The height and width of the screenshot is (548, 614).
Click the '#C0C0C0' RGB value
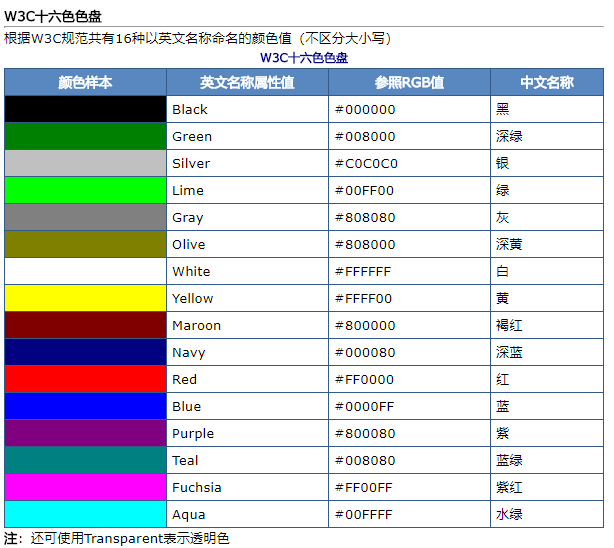(x=367, y=164)
